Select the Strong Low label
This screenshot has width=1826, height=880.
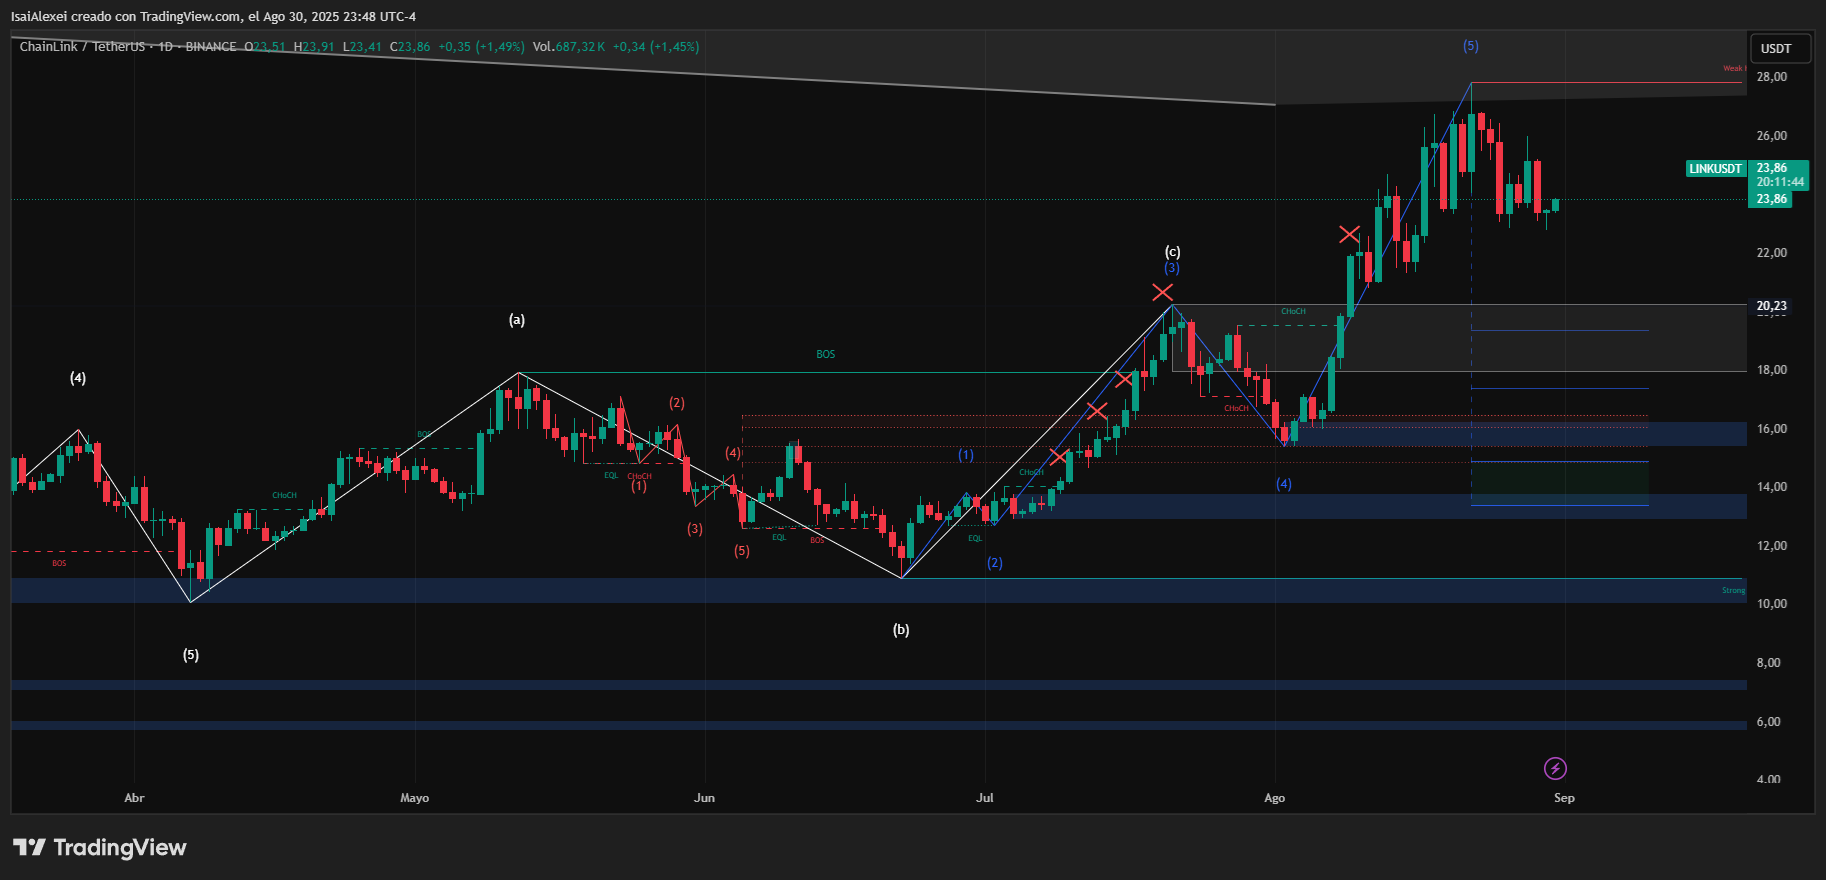[x=1733, y=591]
